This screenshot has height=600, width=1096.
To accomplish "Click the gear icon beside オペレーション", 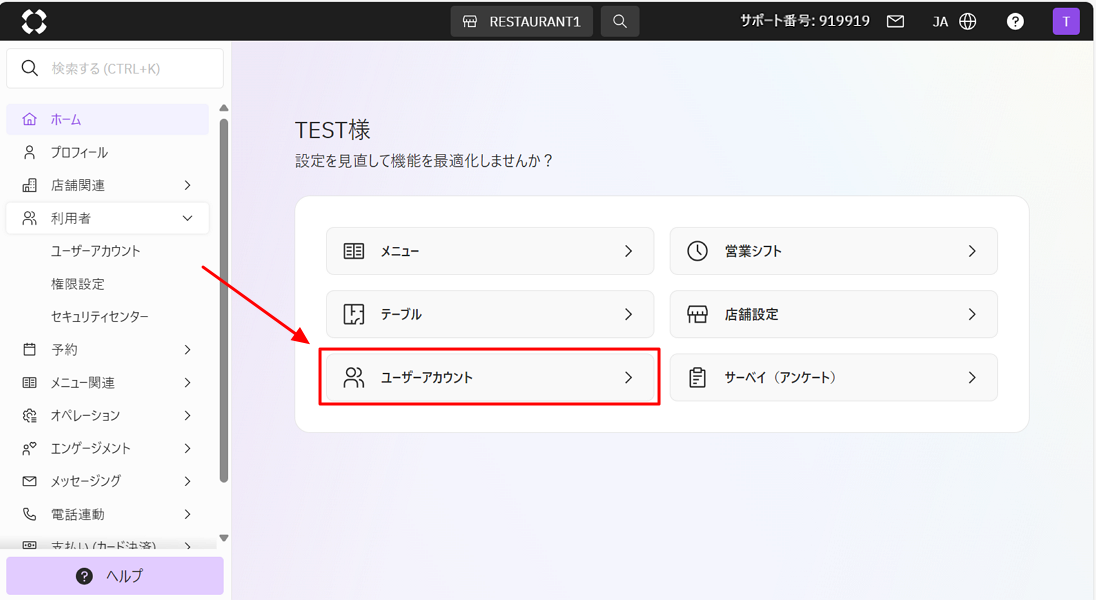I will 29,415.
